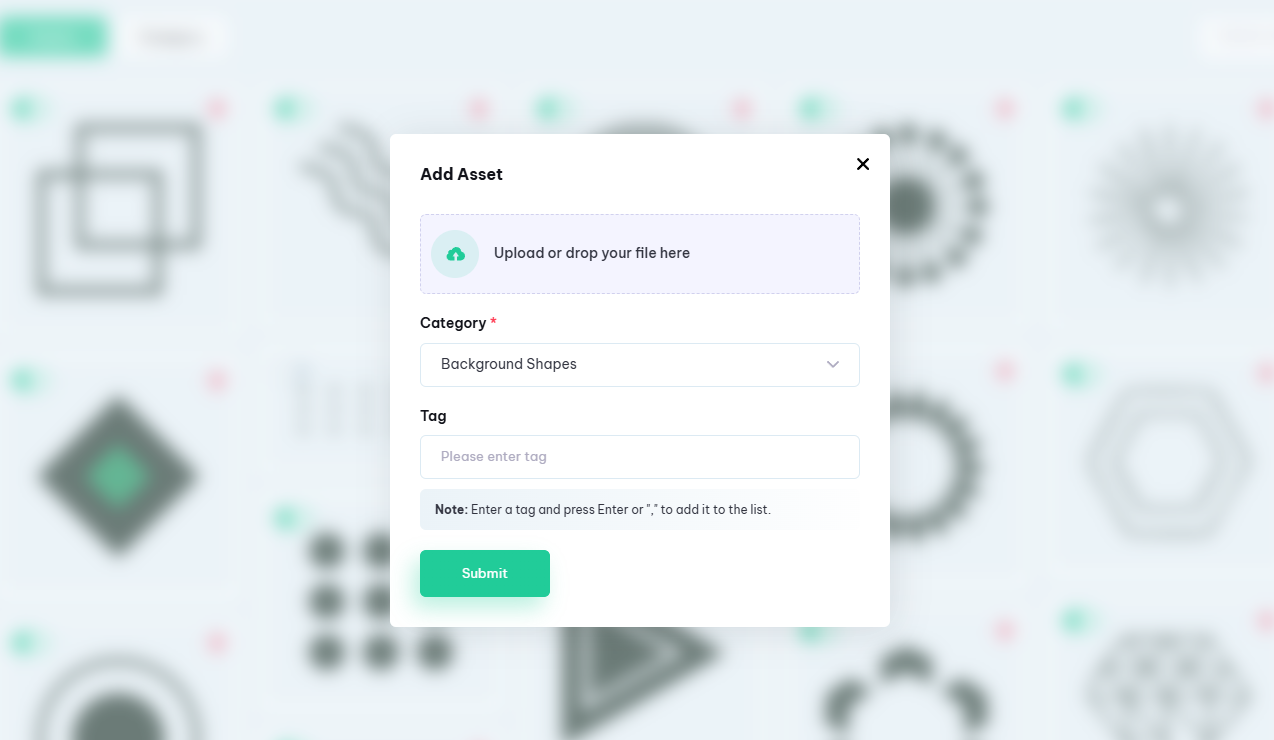
Task: Click the cloud upload icon
Action: coord(455,254)
